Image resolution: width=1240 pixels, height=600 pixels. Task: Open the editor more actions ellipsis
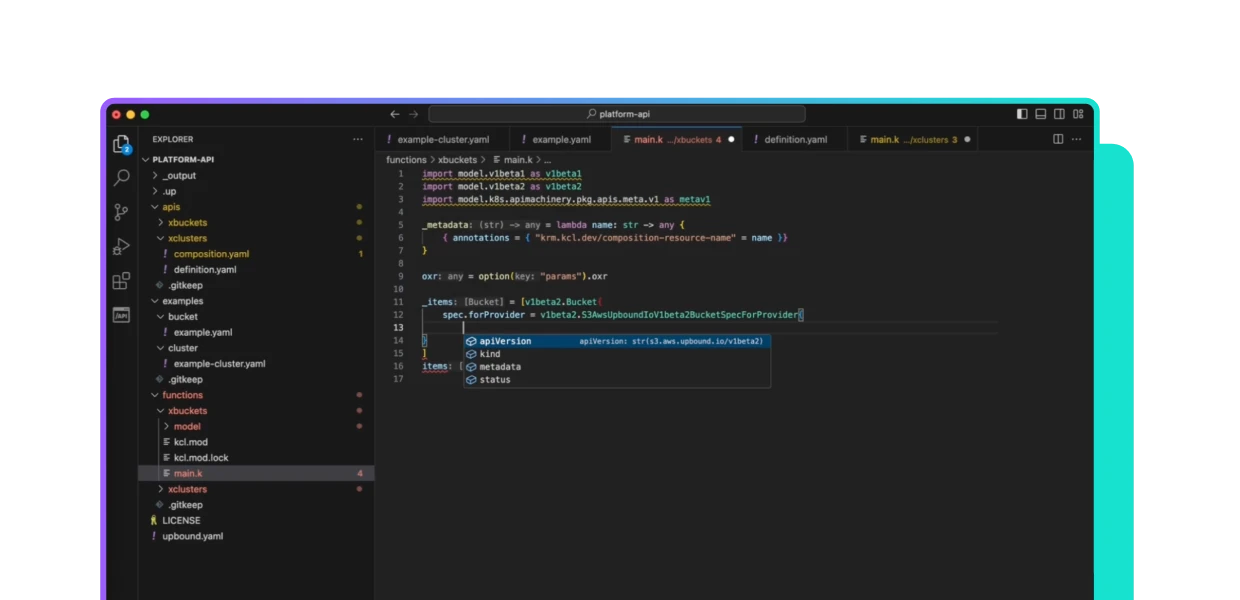click(1077, 139)
